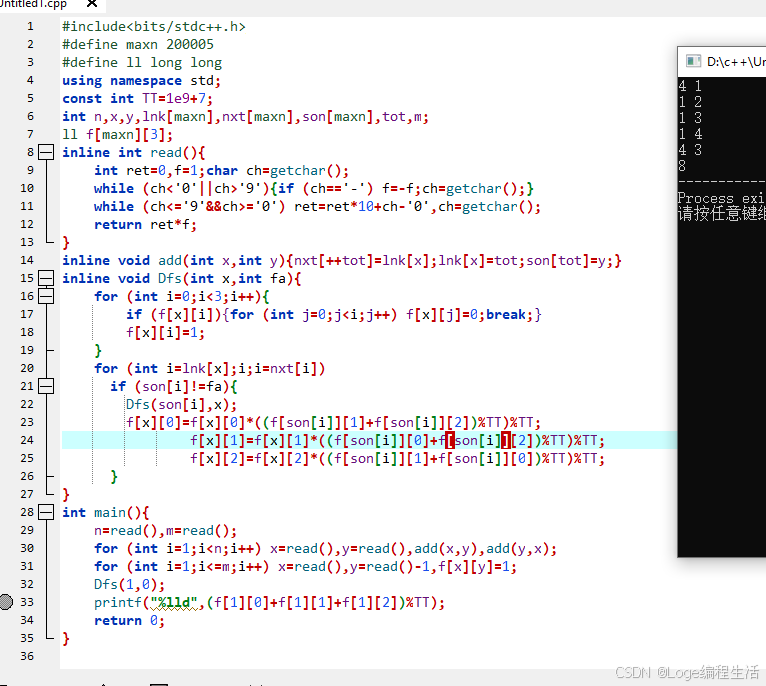Viewport: 766px width, 686px height.
Task: Click line number 36 at the bottom
Action: click(27, 656)
